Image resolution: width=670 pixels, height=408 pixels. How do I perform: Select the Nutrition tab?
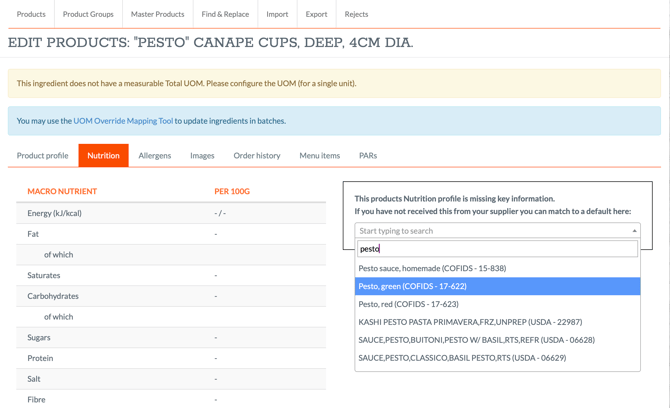(103, 156)
